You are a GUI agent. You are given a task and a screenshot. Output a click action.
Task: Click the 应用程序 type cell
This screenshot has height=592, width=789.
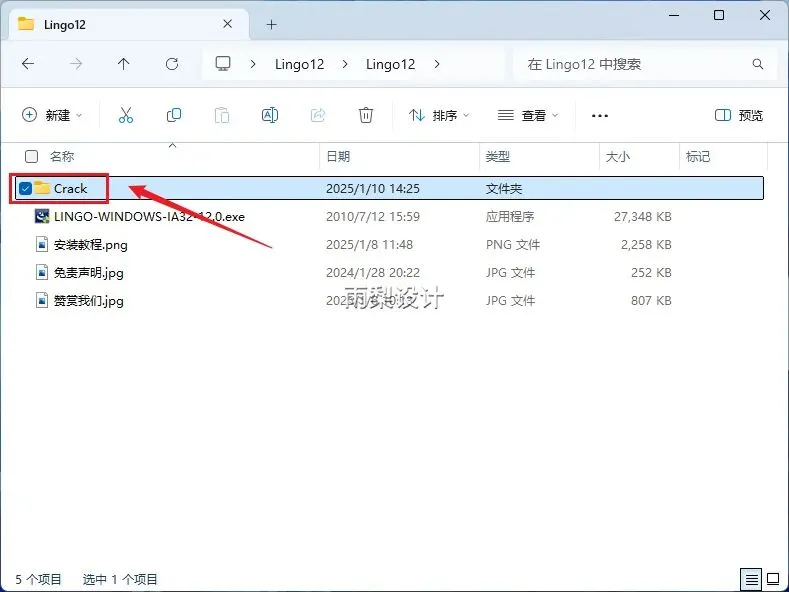[510, 216]
